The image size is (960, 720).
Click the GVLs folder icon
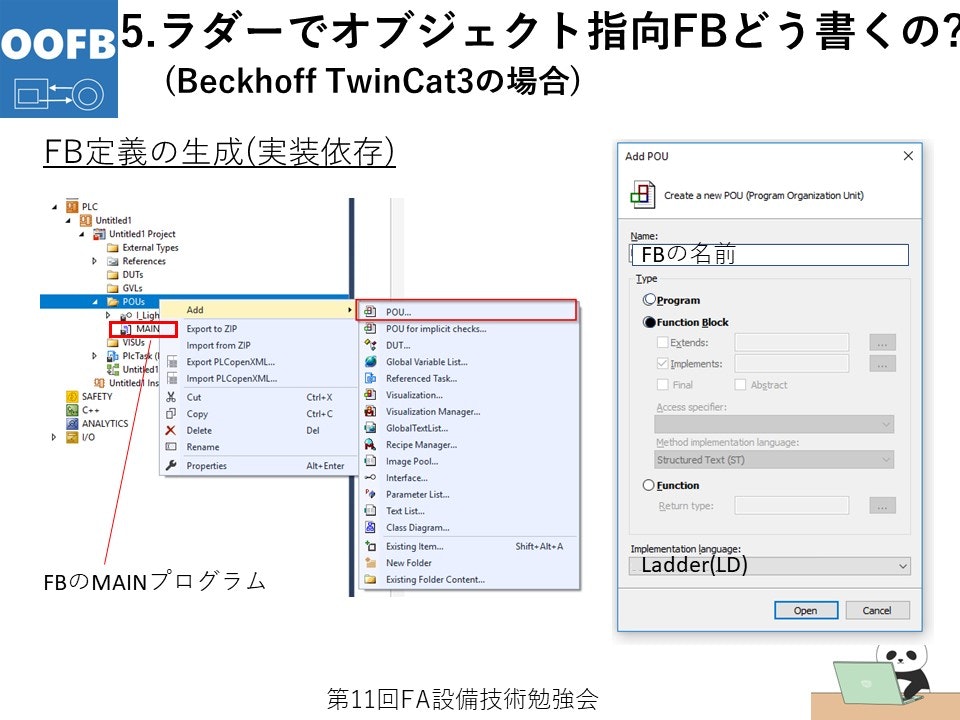[x=113, y=288]
